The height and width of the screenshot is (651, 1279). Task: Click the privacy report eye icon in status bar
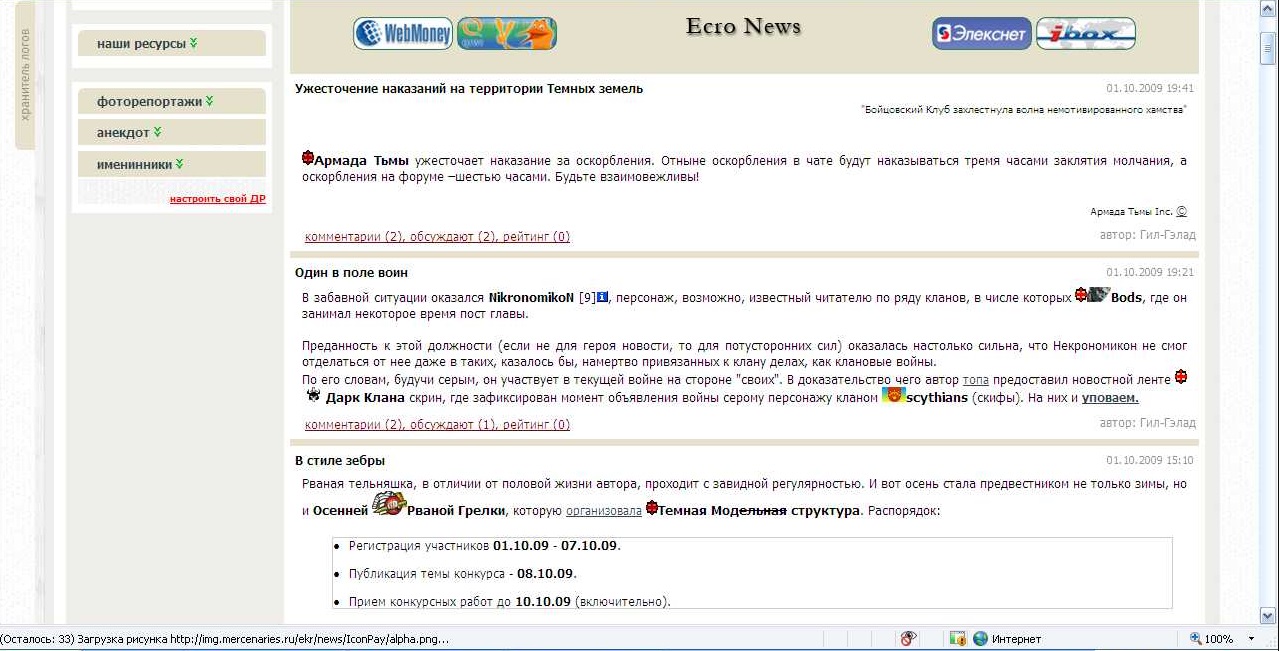[x=908, y=638]
